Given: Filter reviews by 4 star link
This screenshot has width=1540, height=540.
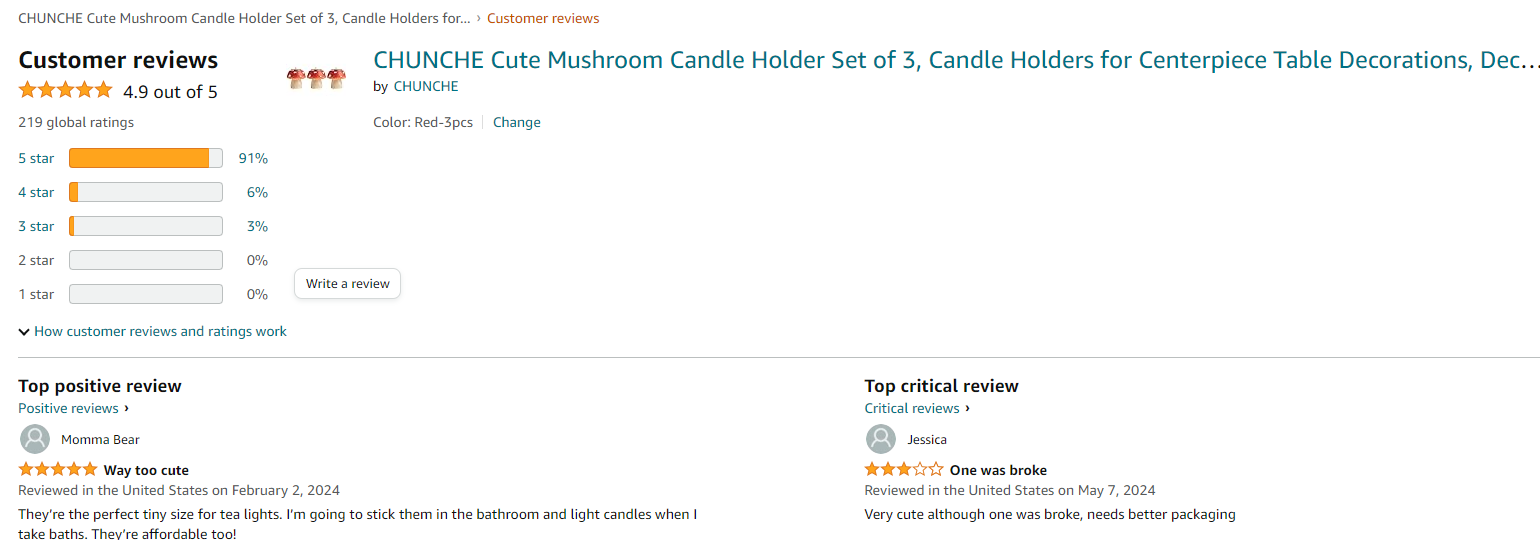Looking at the screenshot, I should 36,192.
